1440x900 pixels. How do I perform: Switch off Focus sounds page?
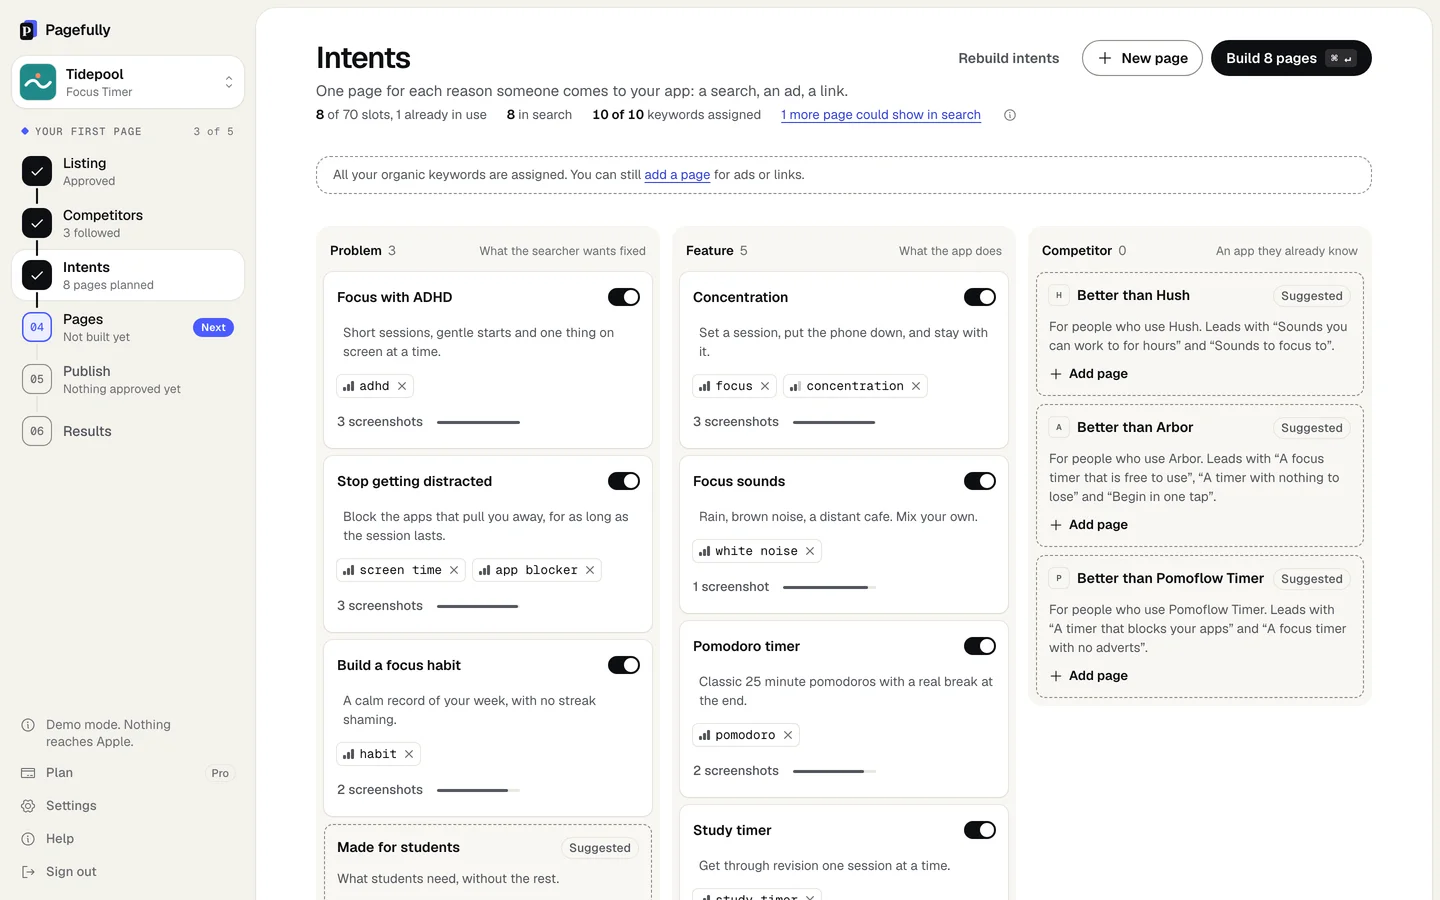(980, 481)
